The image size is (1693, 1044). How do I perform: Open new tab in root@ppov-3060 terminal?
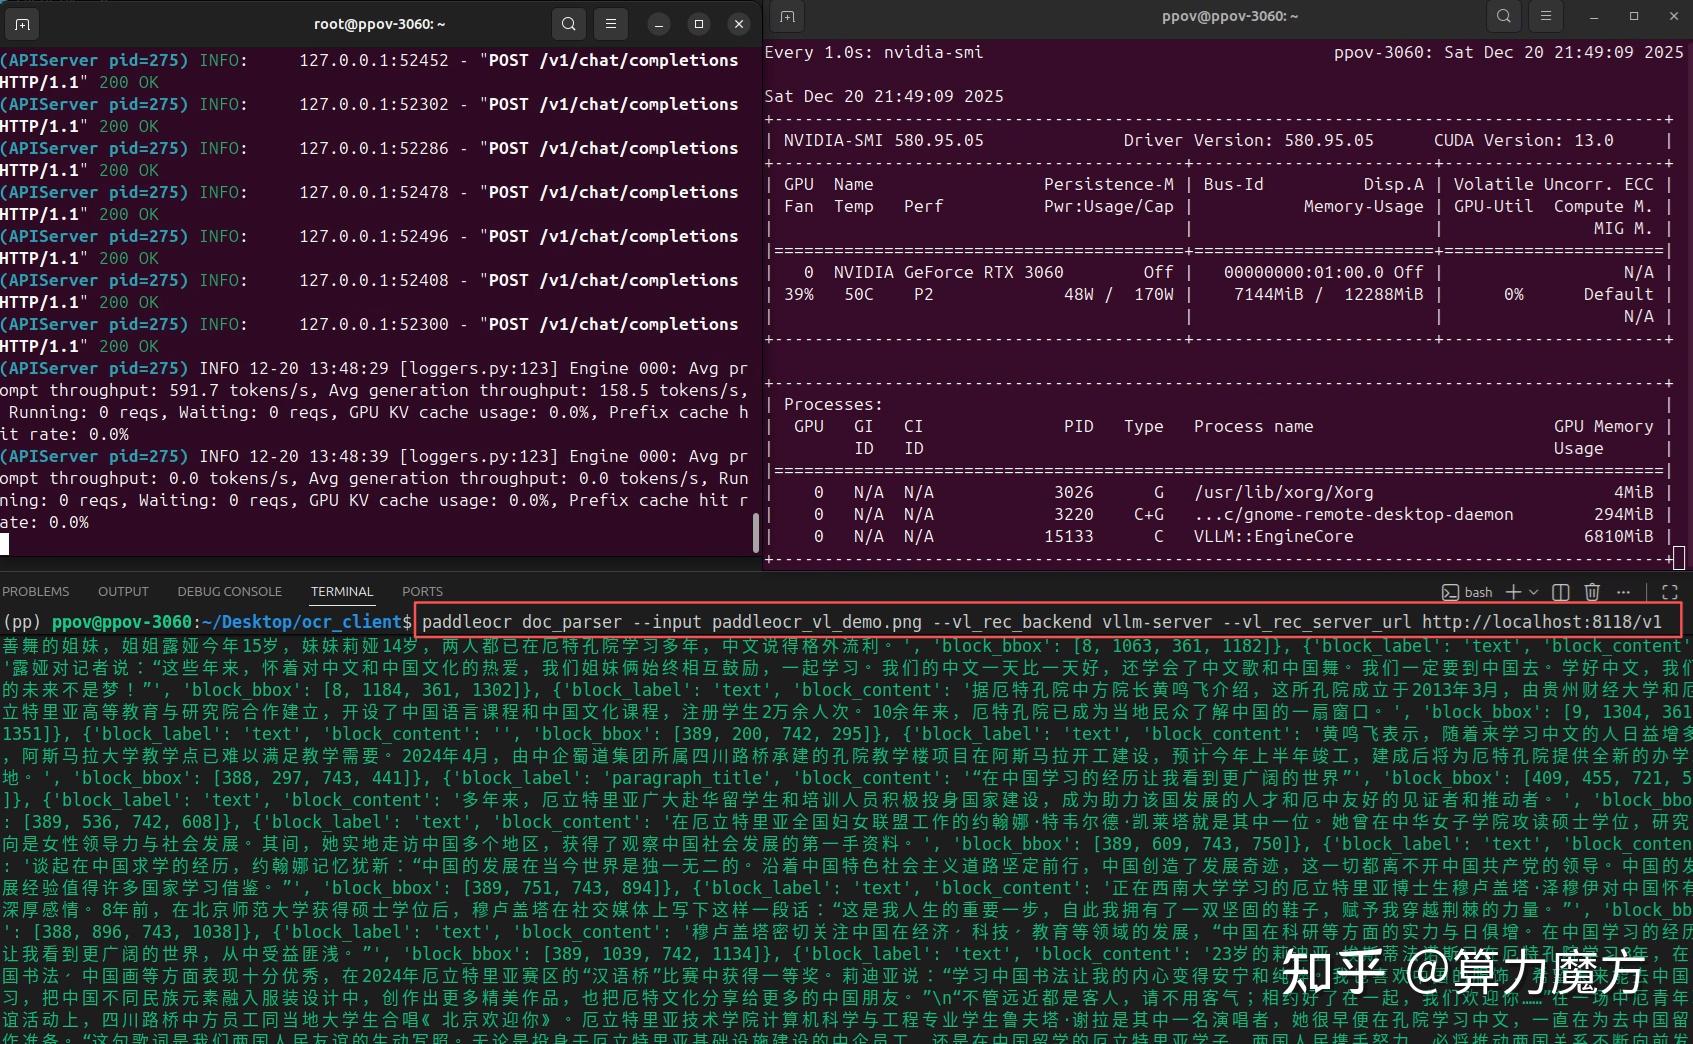pos(22,23)
